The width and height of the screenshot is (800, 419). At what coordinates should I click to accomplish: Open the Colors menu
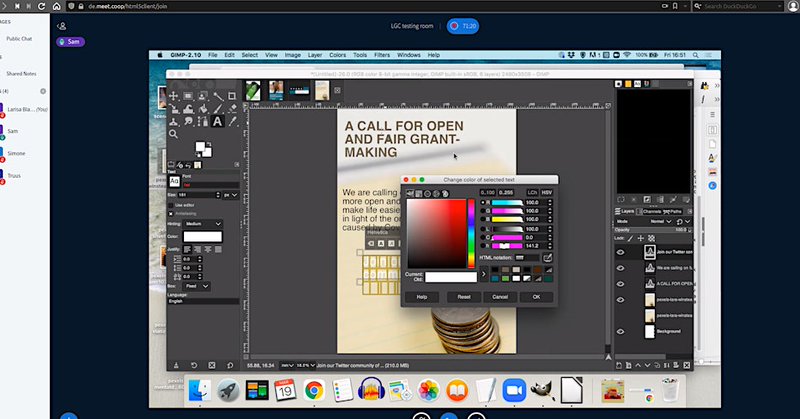[337, 55]
